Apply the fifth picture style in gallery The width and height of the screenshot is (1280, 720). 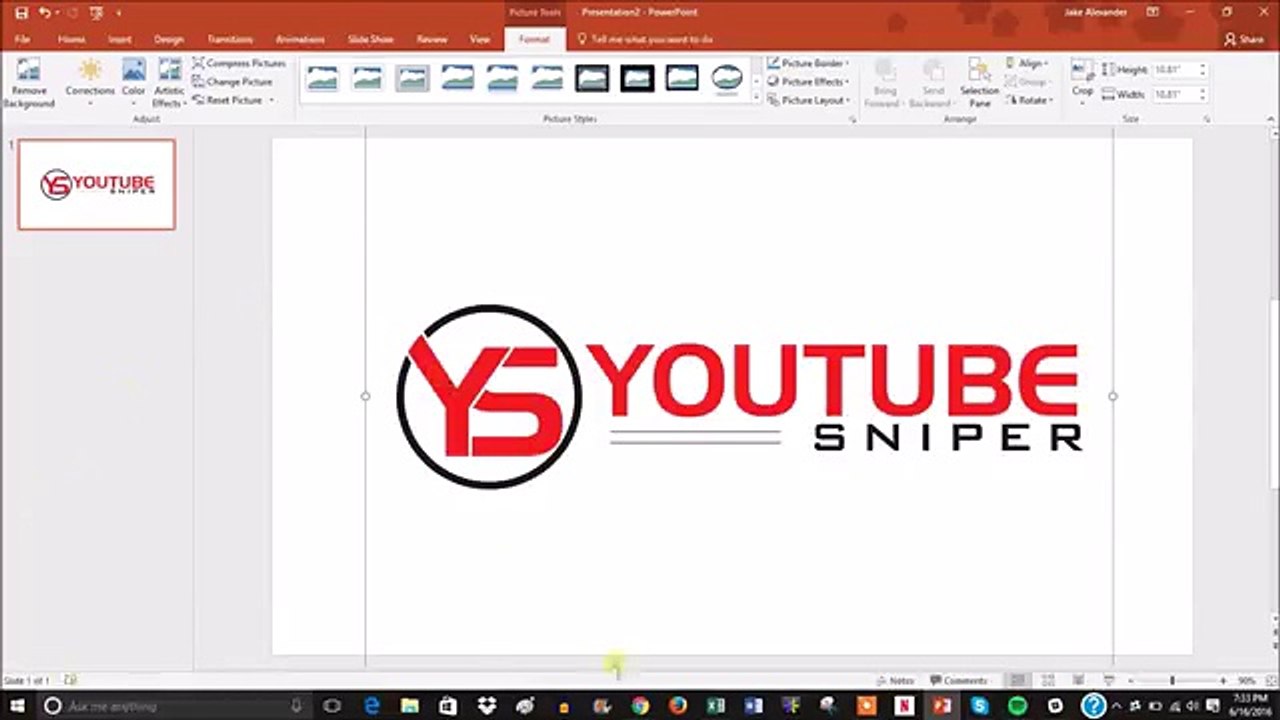[x=502, y=77]
